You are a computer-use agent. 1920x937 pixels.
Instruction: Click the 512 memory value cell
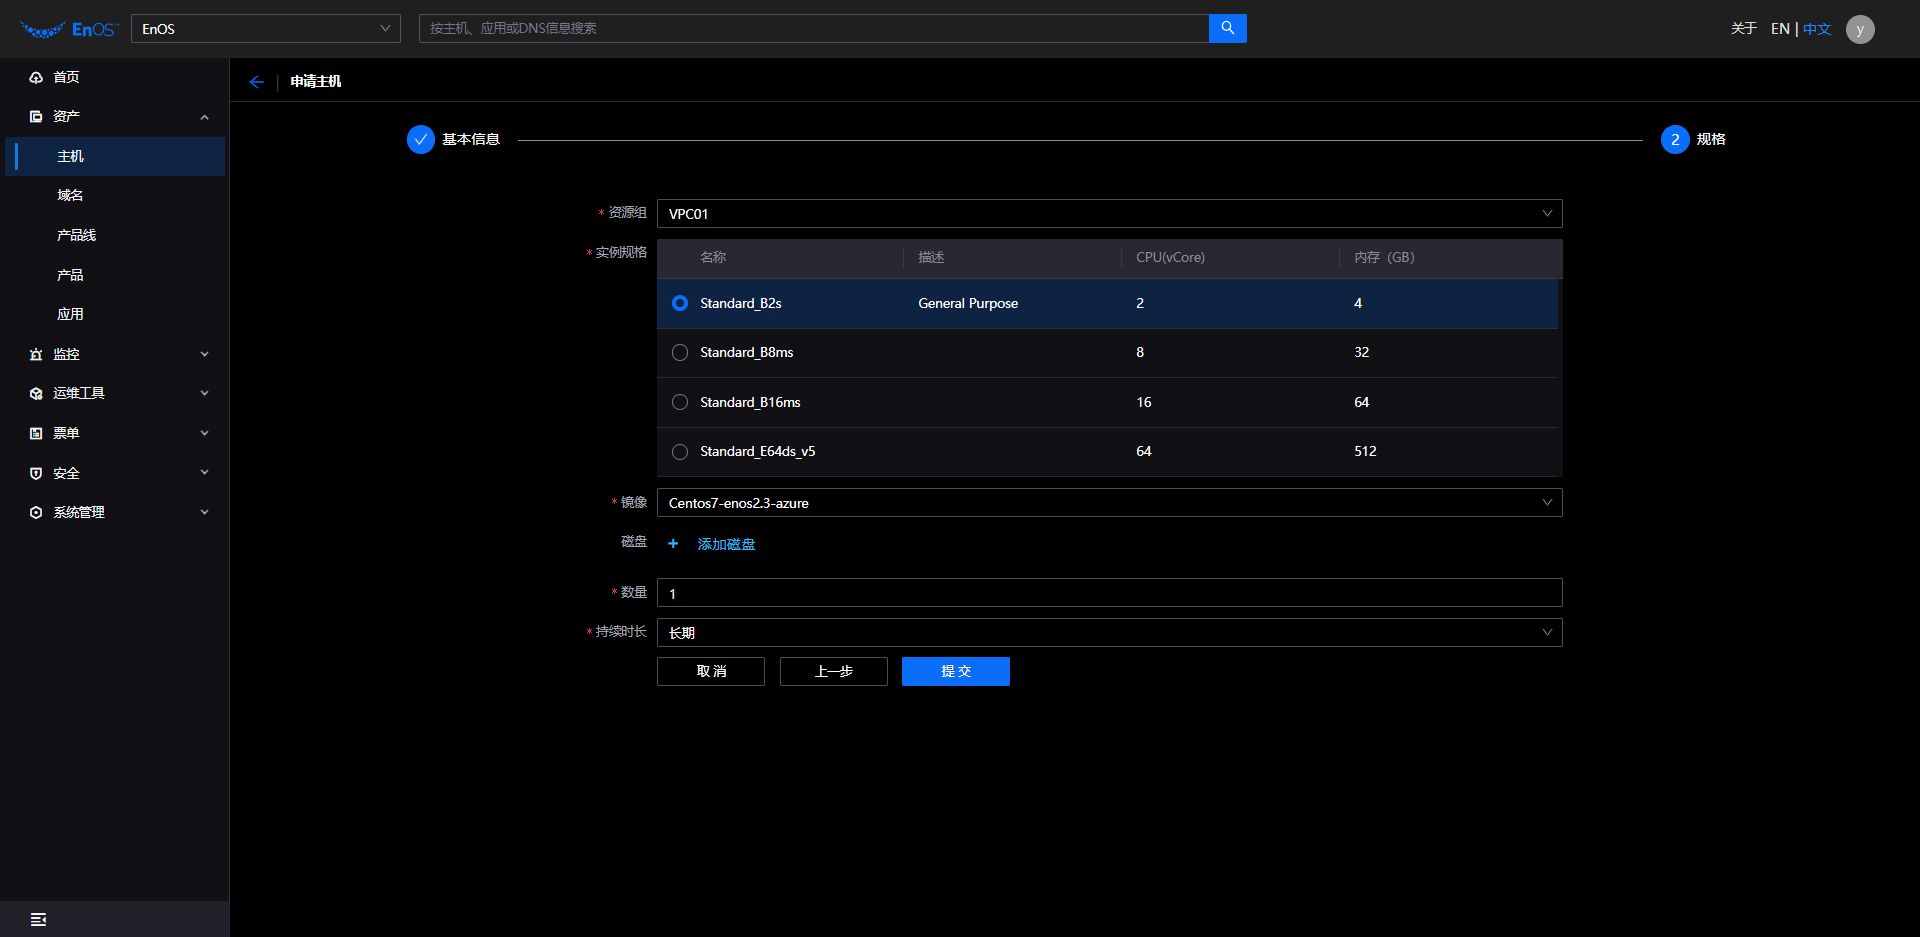1365,452
